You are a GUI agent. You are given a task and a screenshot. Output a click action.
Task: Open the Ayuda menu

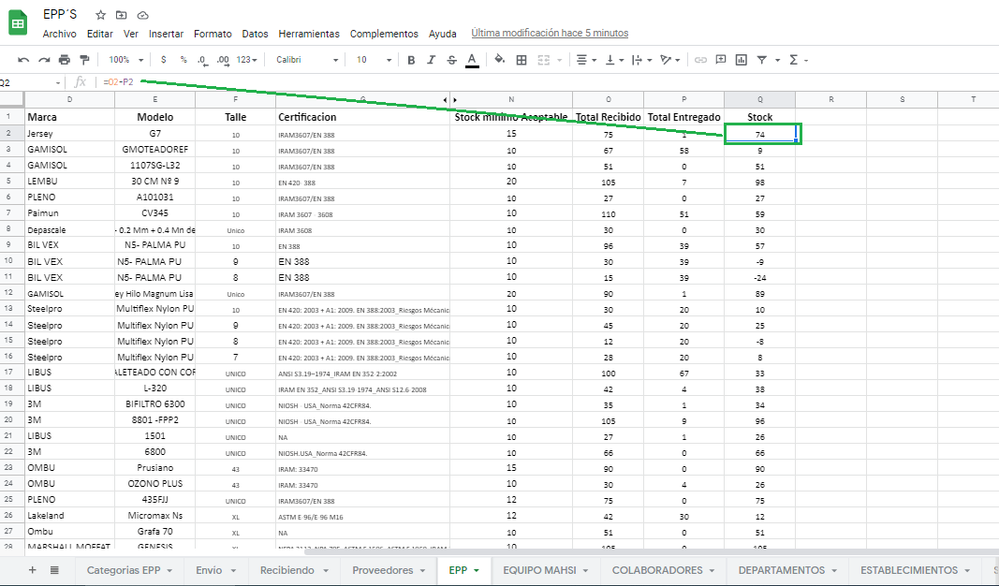click(442, 34)
